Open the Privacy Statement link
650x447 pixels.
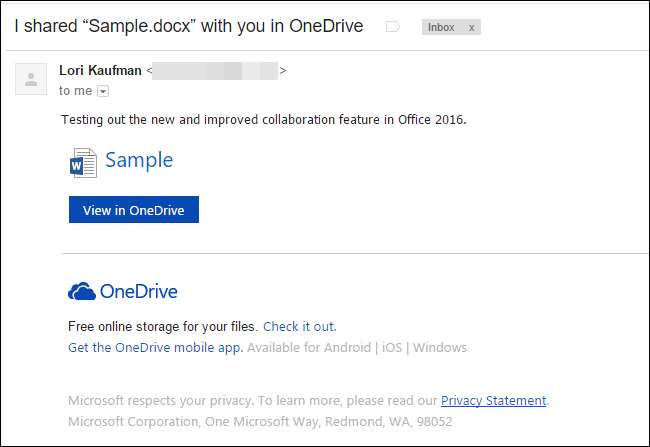pos(493,400)
